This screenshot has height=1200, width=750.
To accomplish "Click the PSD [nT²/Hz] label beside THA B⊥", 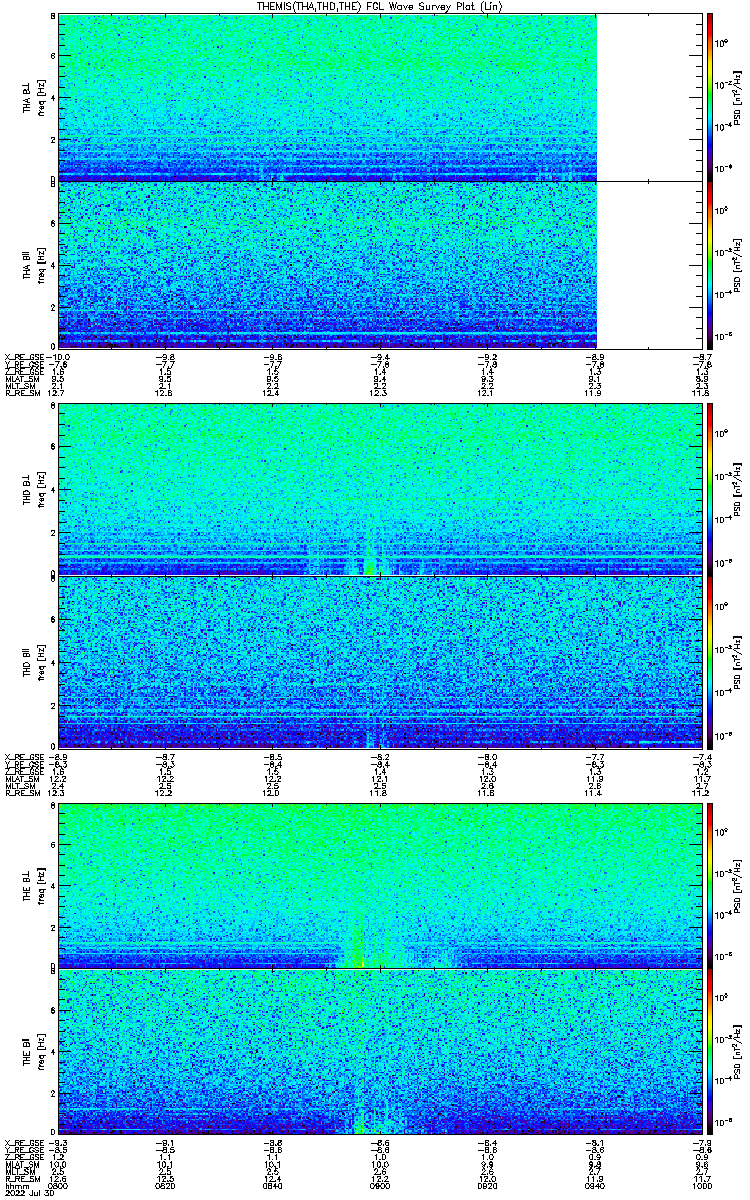I will [738, 97].
